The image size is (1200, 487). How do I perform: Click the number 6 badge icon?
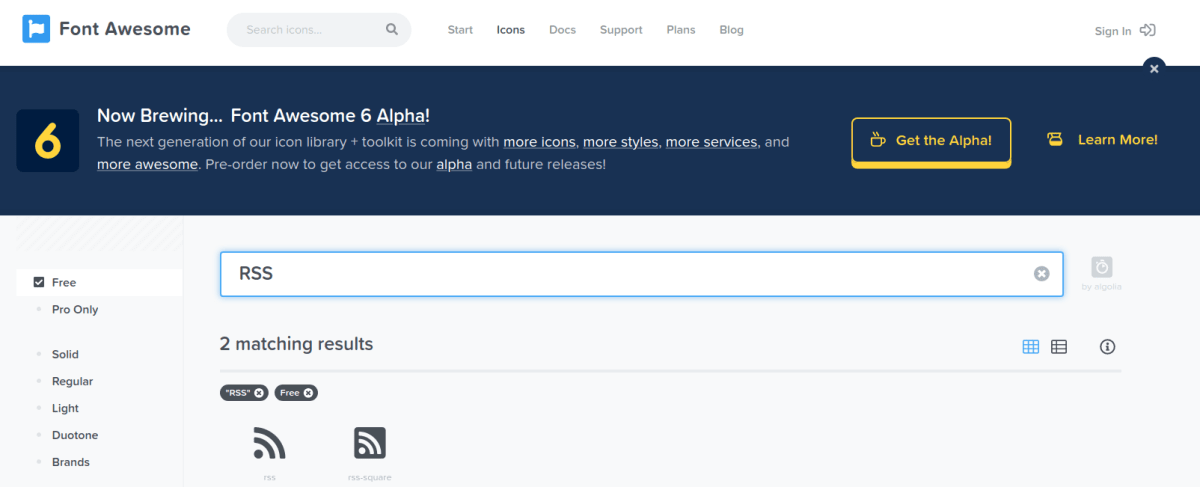point(48,140)
